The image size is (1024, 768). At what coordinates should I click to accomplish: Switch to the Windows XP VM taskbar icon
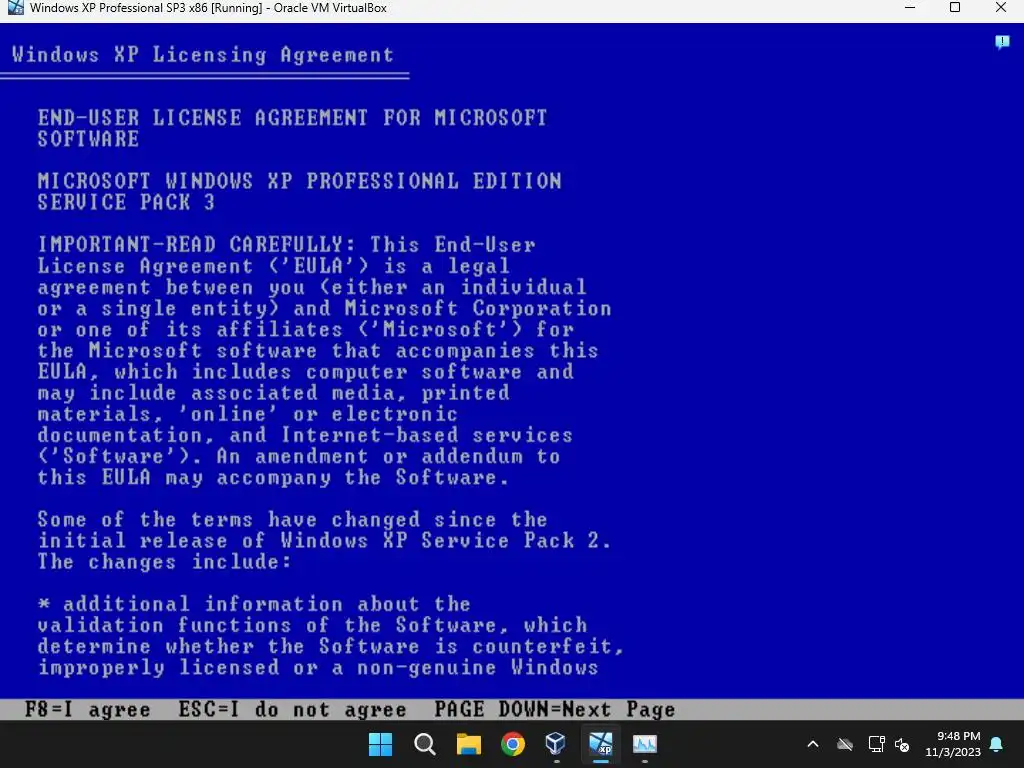pos(601,744)
